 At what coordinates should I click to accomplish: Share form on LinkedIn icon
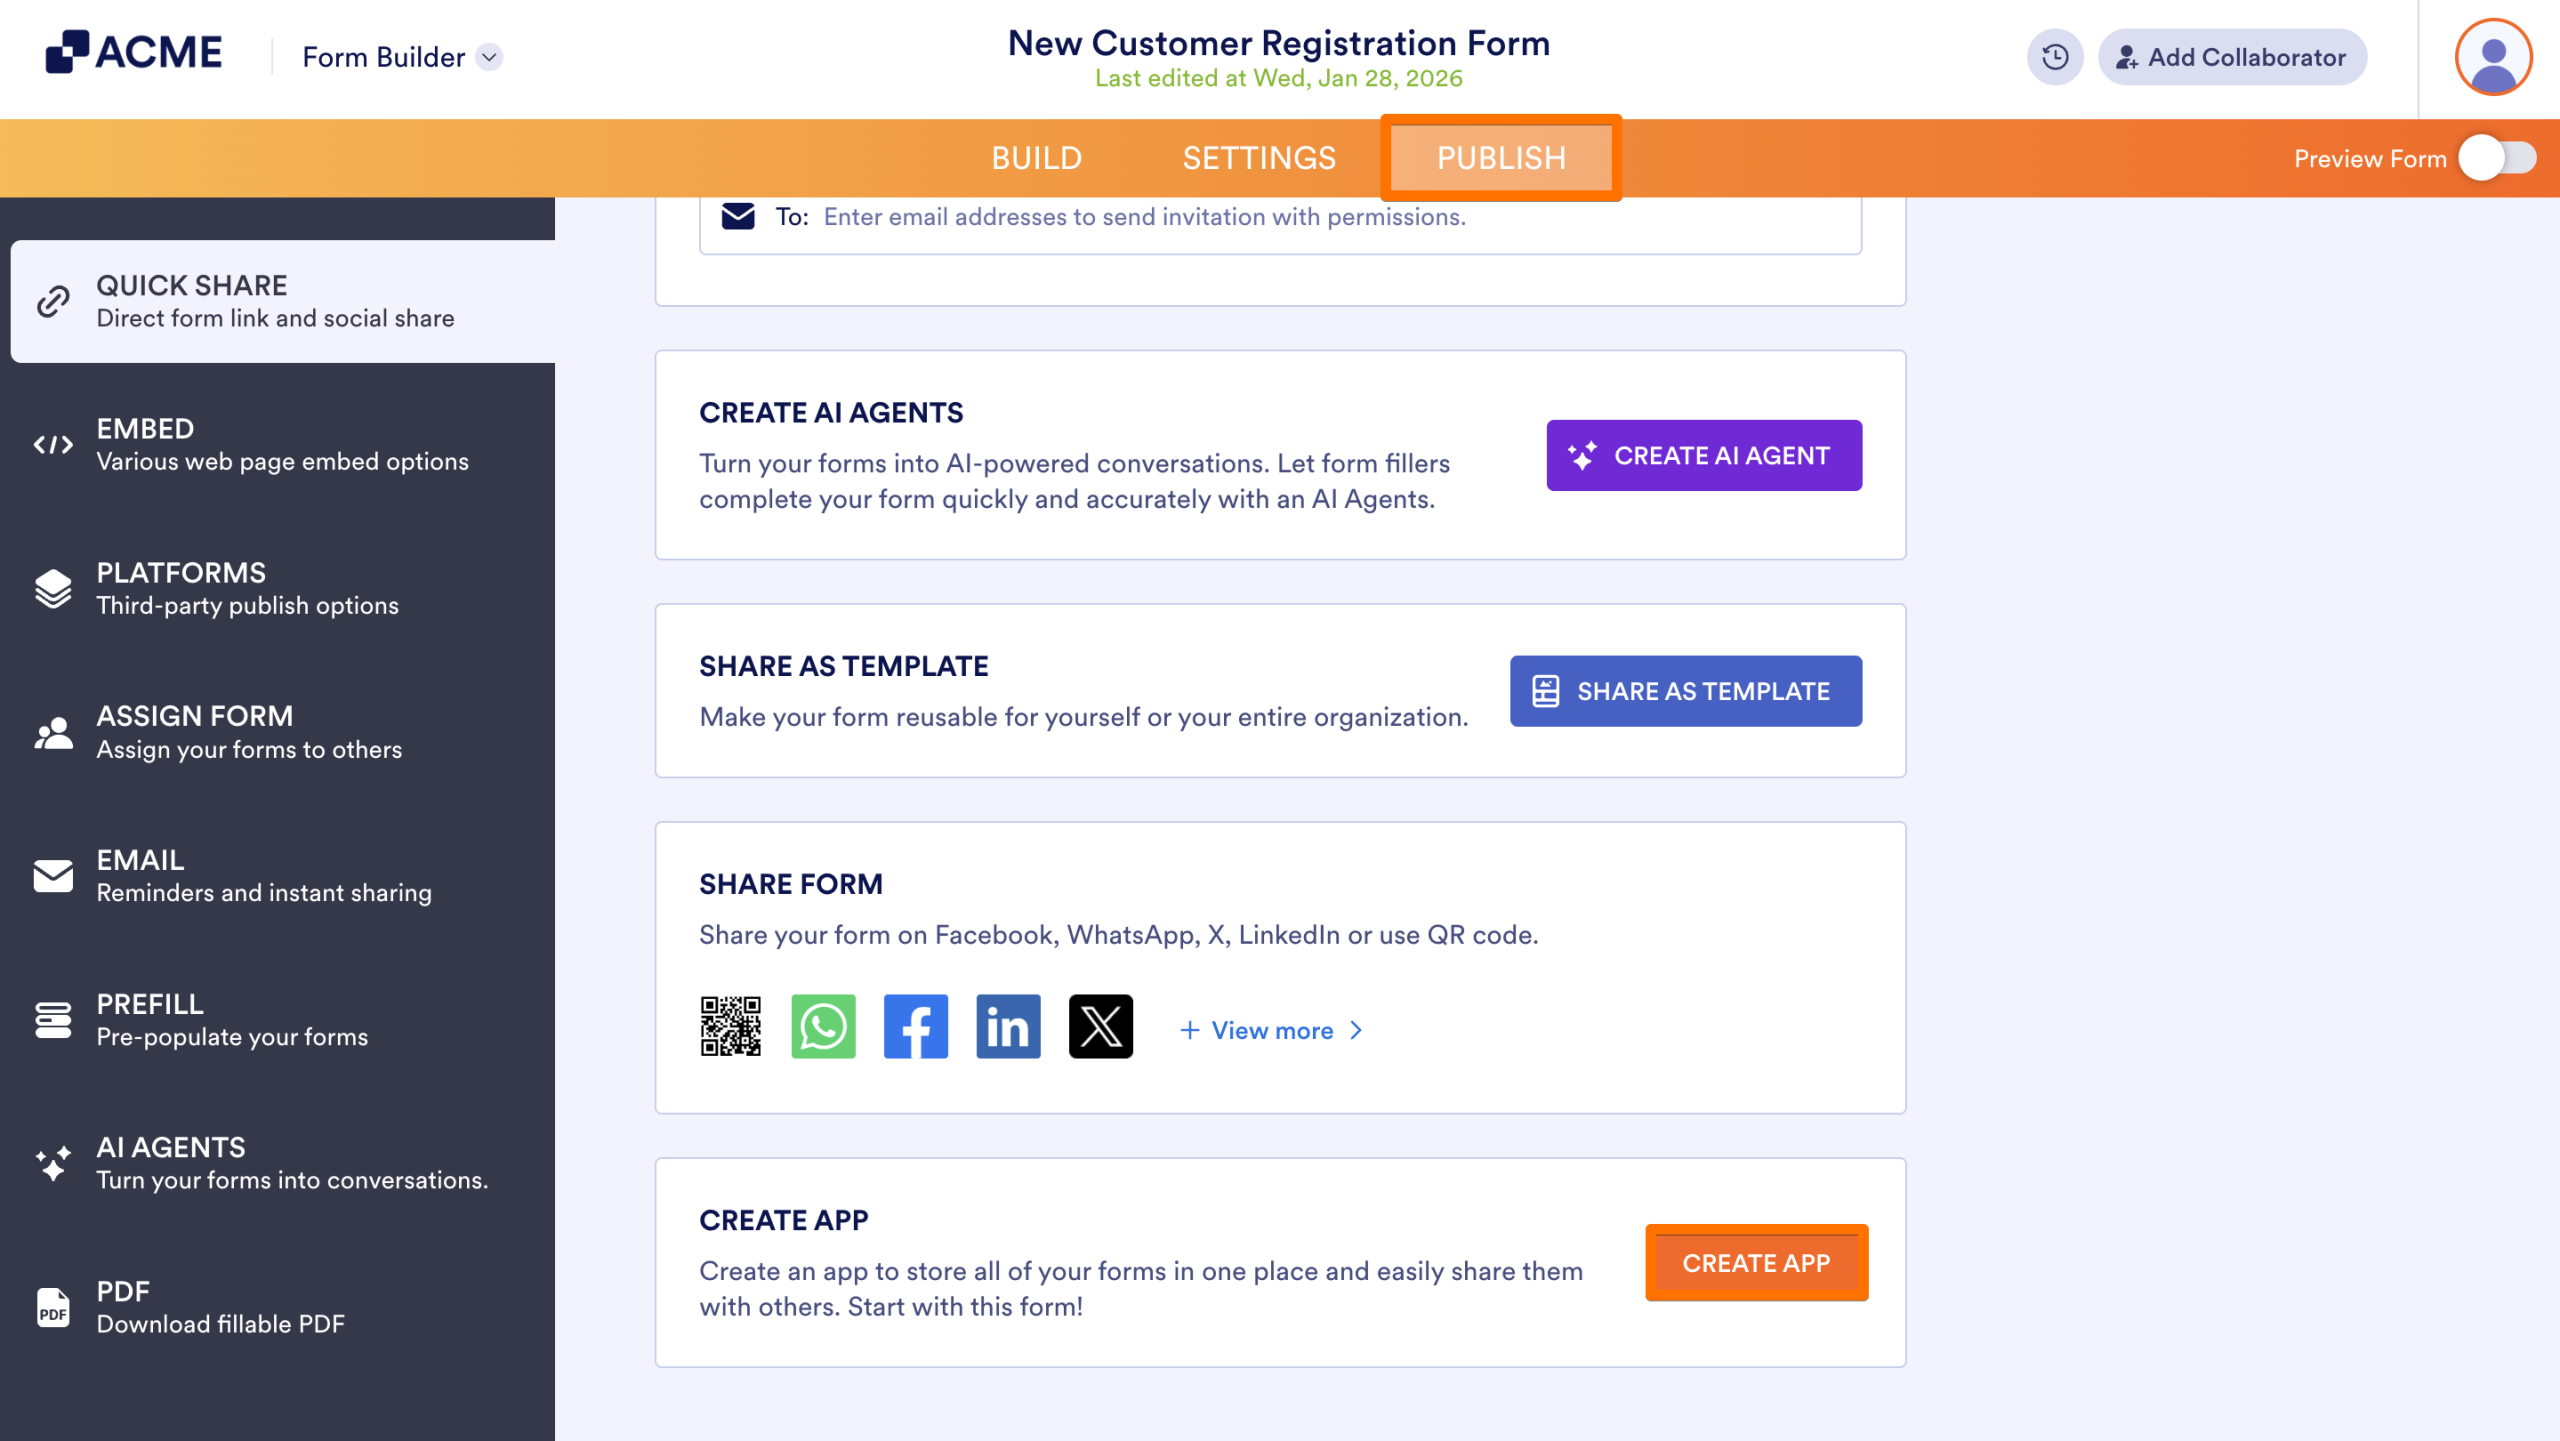(x=1008, y=1027)
